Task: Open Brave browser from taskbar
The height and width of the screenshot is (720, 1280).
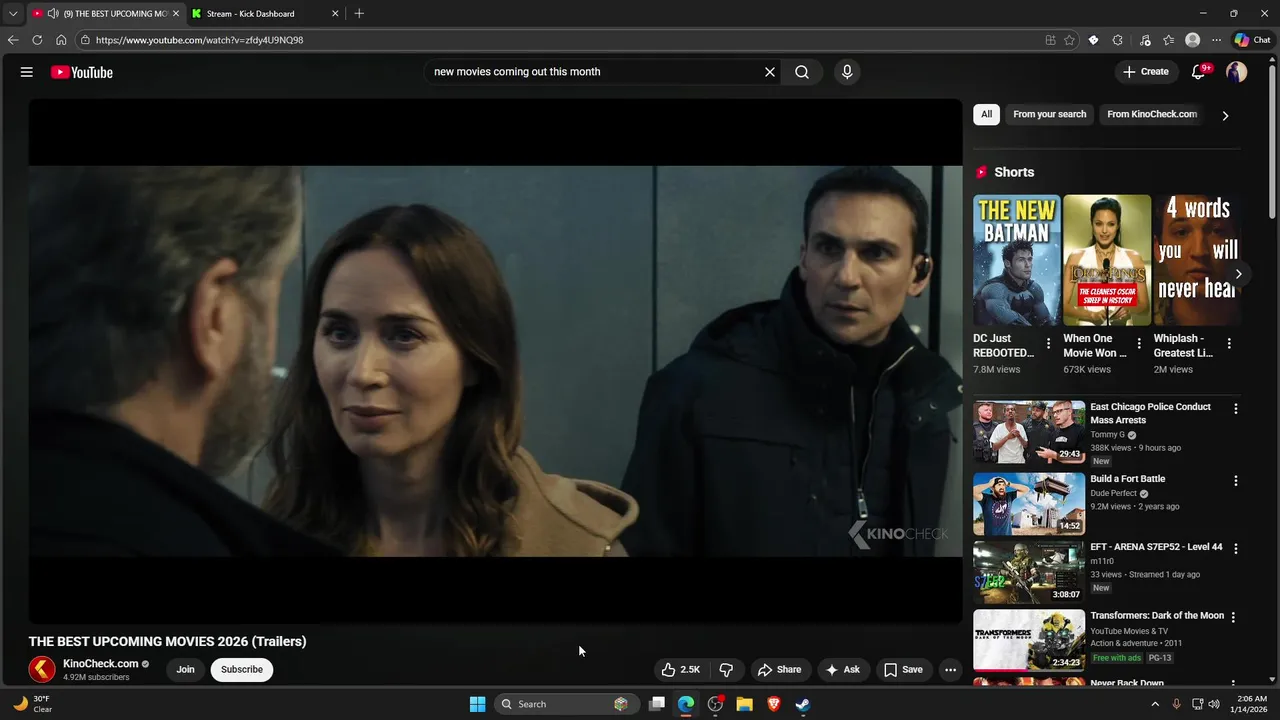Action: [x=773, y=704]
